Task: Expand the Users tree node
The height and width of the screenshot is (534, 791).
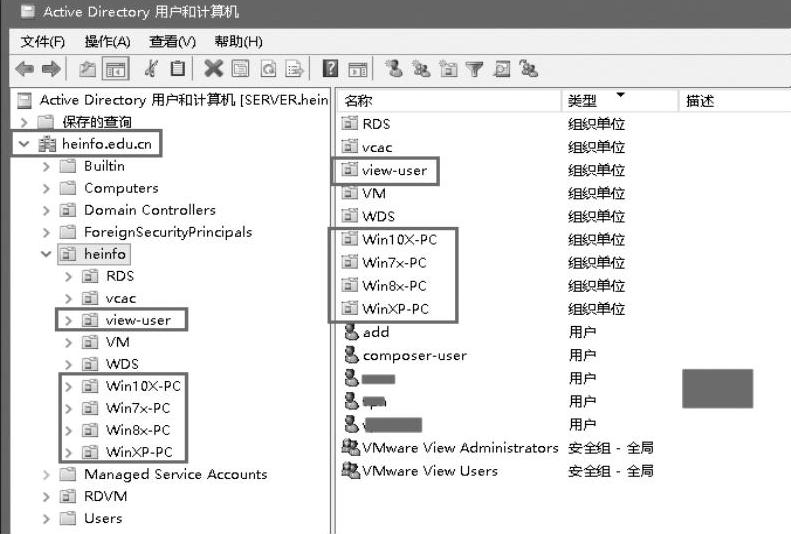Action: tap(46, 518)
